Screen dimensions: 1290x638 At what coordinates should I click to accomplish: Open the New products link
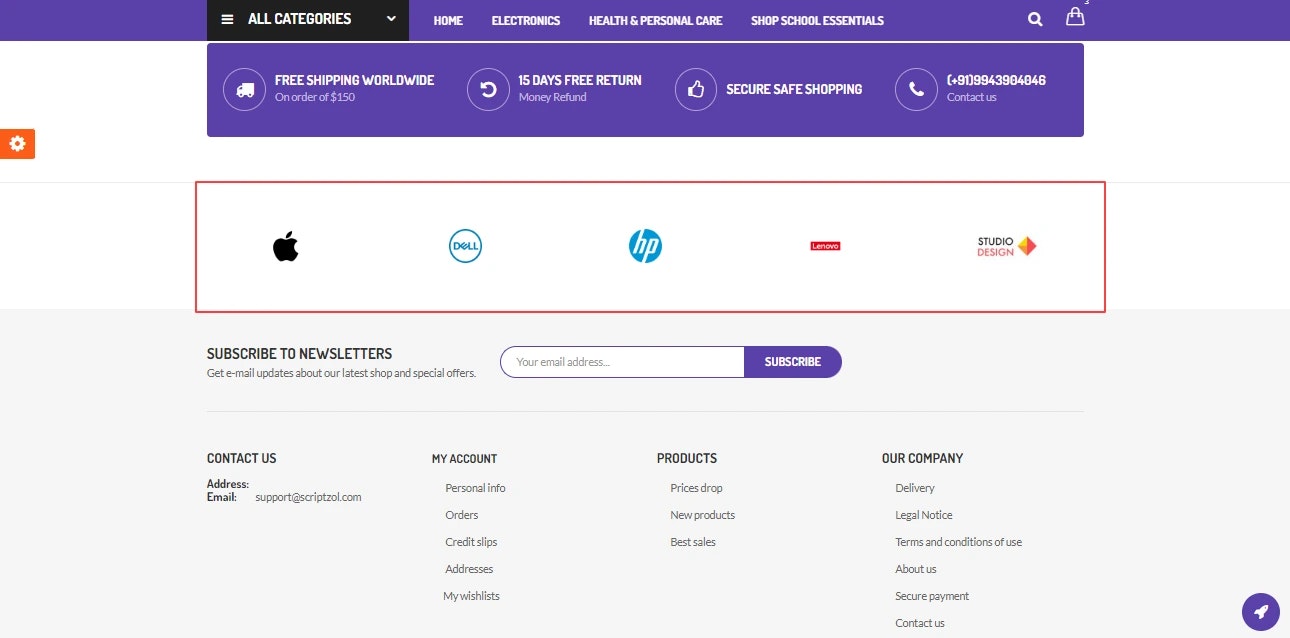[x=702, y=515]
